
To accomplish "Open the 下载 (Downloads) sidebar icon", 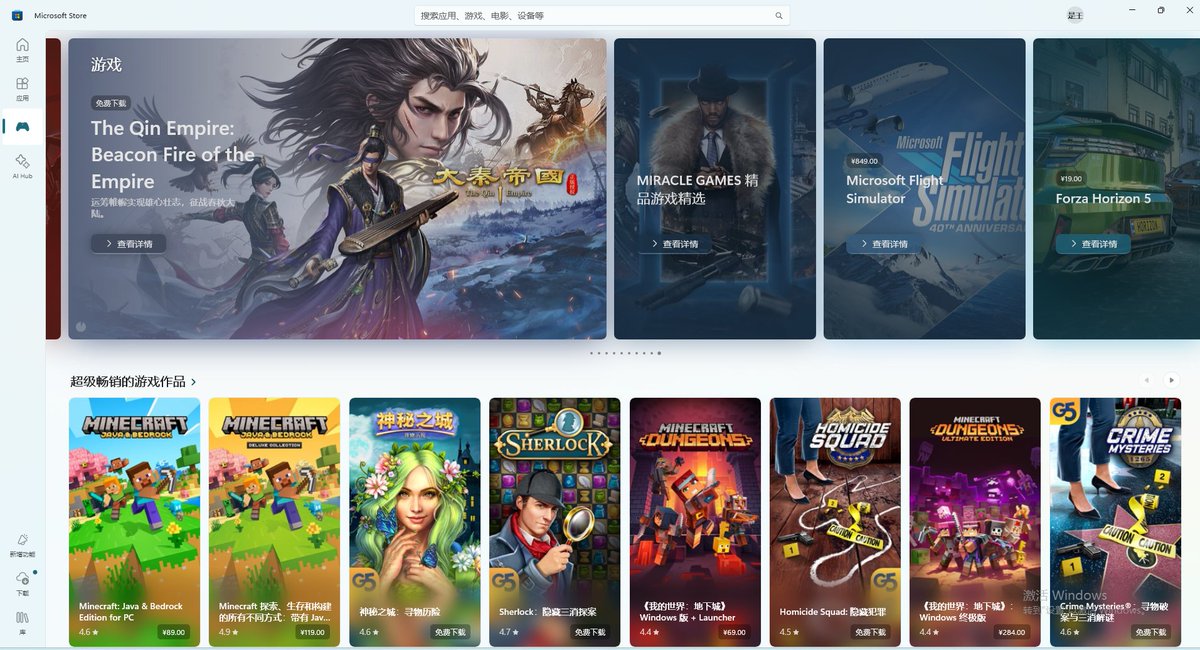I will pyautogui.click(x=22, y=582).
